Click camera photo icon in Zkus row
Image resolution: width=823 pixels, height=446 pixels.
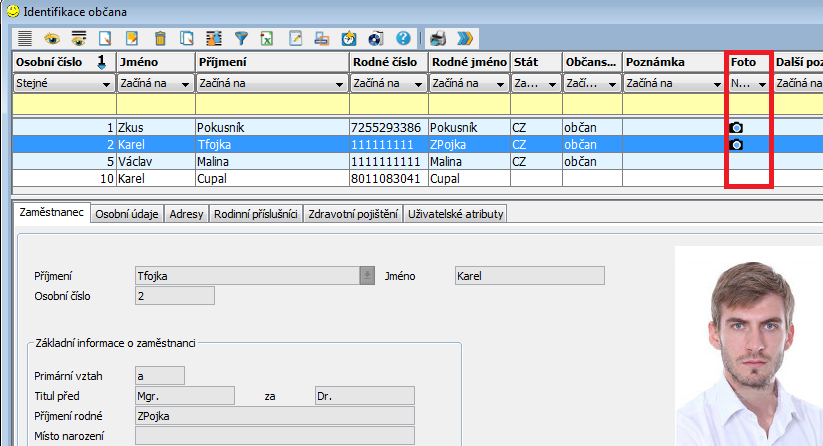click(737, 128)
